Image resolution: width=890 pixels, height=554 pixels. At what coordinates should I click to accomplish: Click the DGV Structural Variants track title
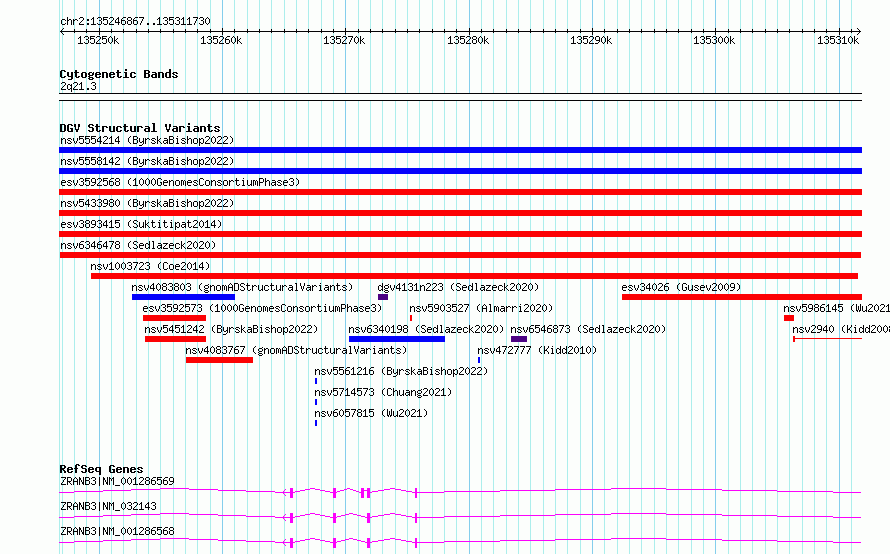(140, 128)
